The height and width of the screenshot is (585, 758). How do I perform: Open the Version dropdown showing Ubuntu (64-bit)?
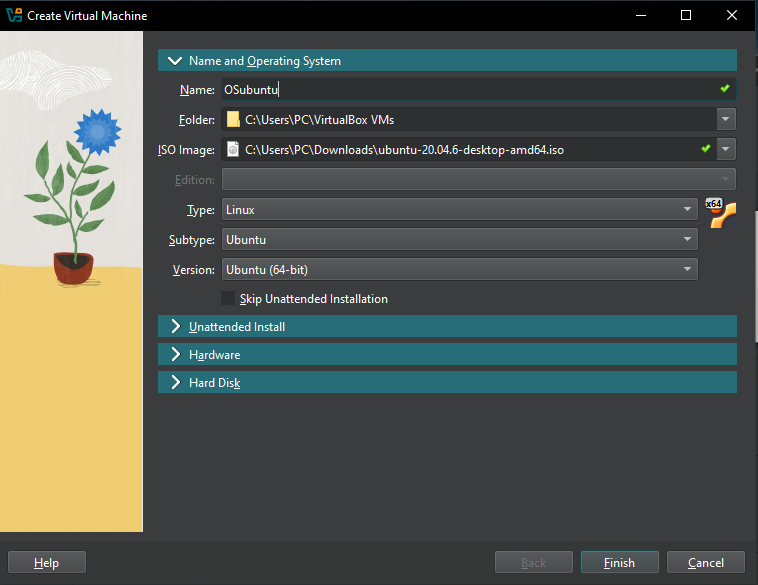click(688, 270)
